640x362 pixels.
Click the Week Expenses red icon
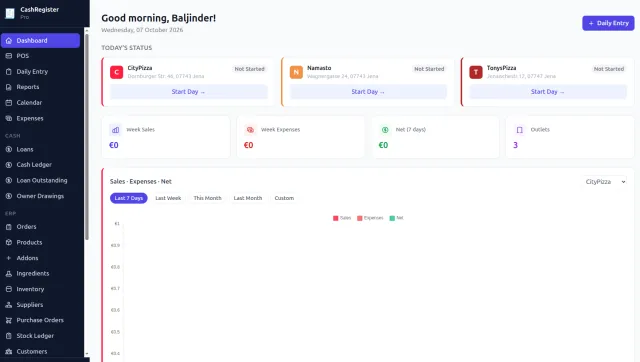[250, 130]
